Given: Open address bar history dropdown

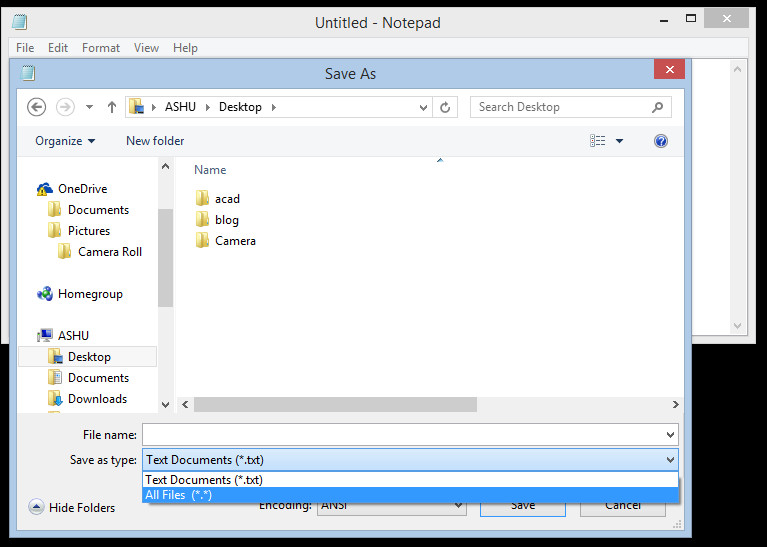Looking at the screenshot, I should [423, 107].
